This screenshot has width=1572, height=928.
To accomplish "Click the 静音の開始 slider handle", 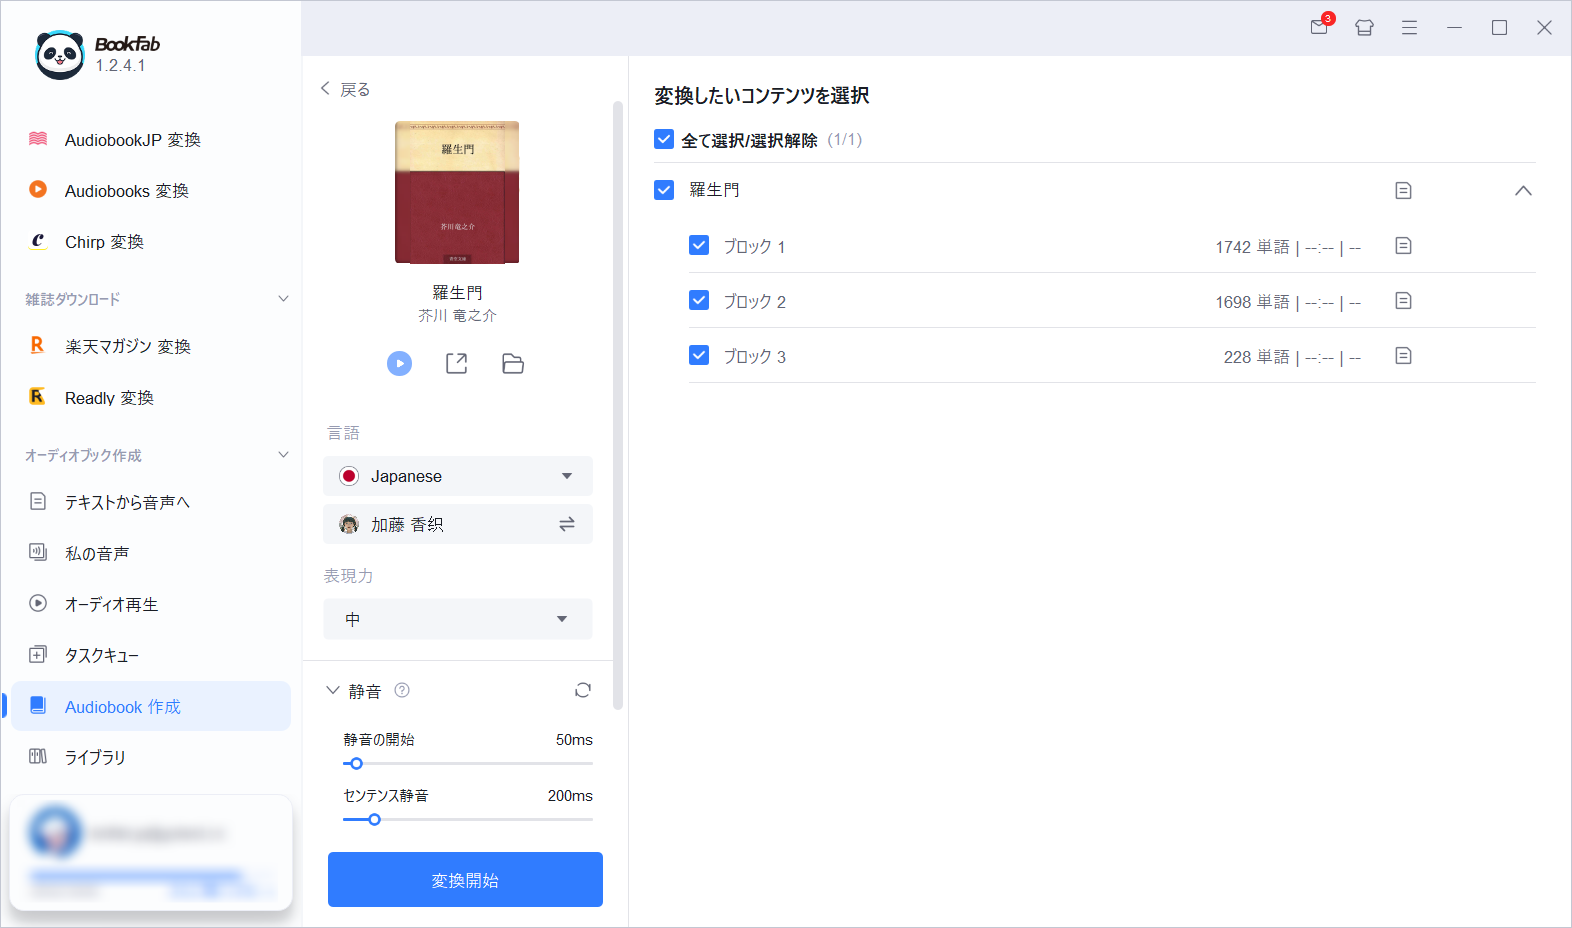I will 356,763.
